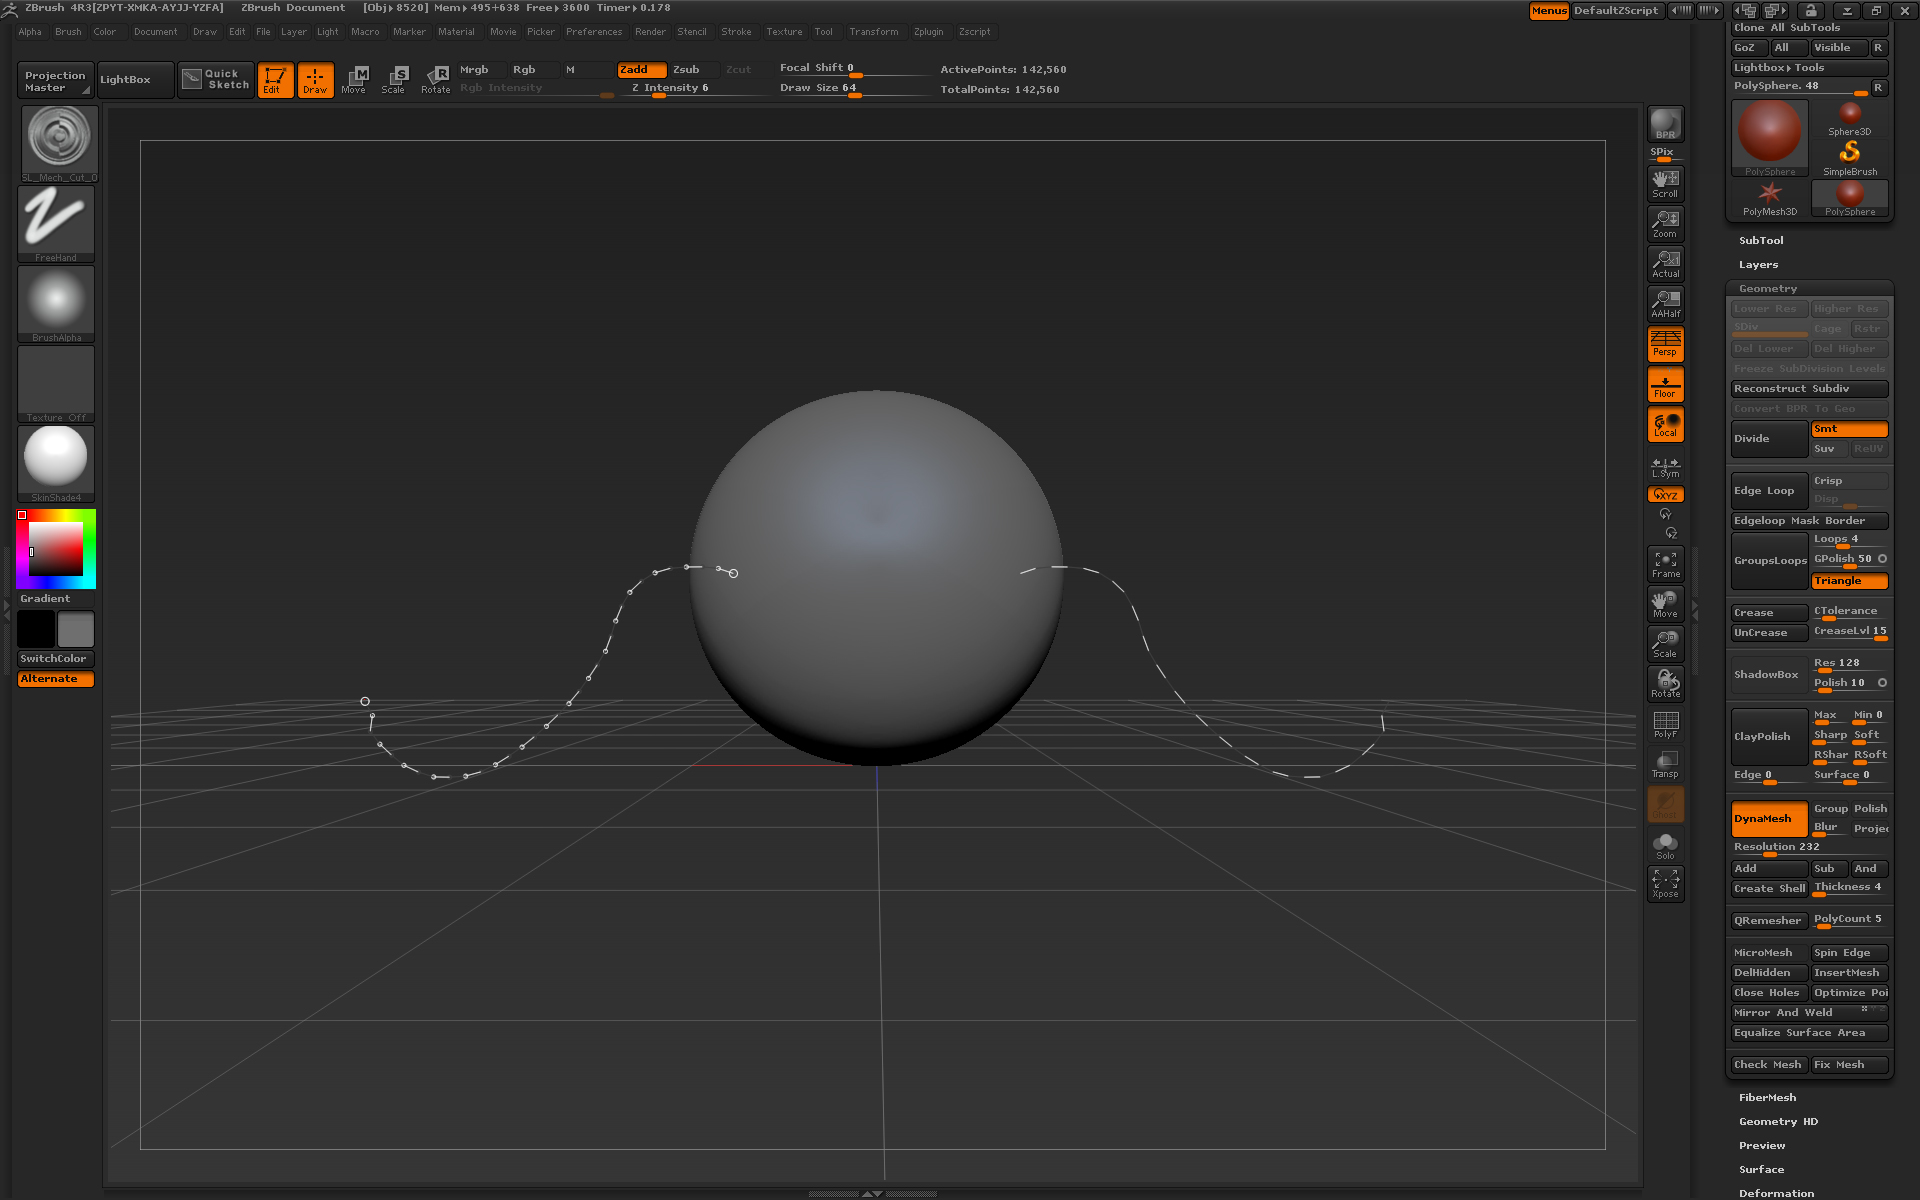
Task: Expand the FiberMesh section
Action: click(x=1767, y=1098)
